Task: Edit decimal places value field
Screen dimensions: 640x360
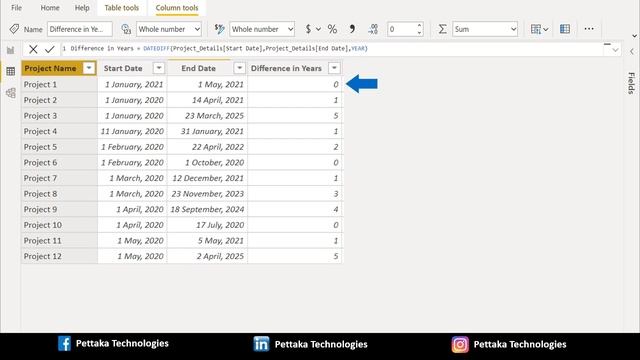Action: pos(402,29)
